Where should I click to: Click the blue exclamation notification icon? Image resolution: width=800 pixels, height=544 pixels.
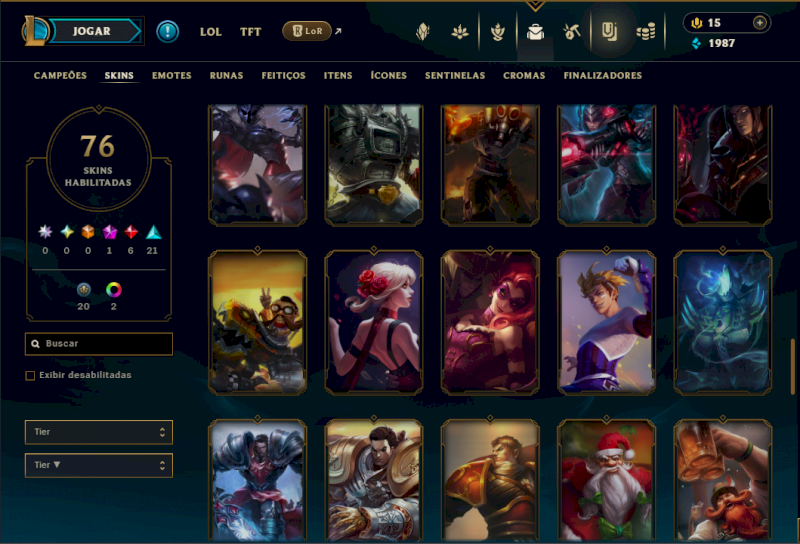click(x=167, y=31)
